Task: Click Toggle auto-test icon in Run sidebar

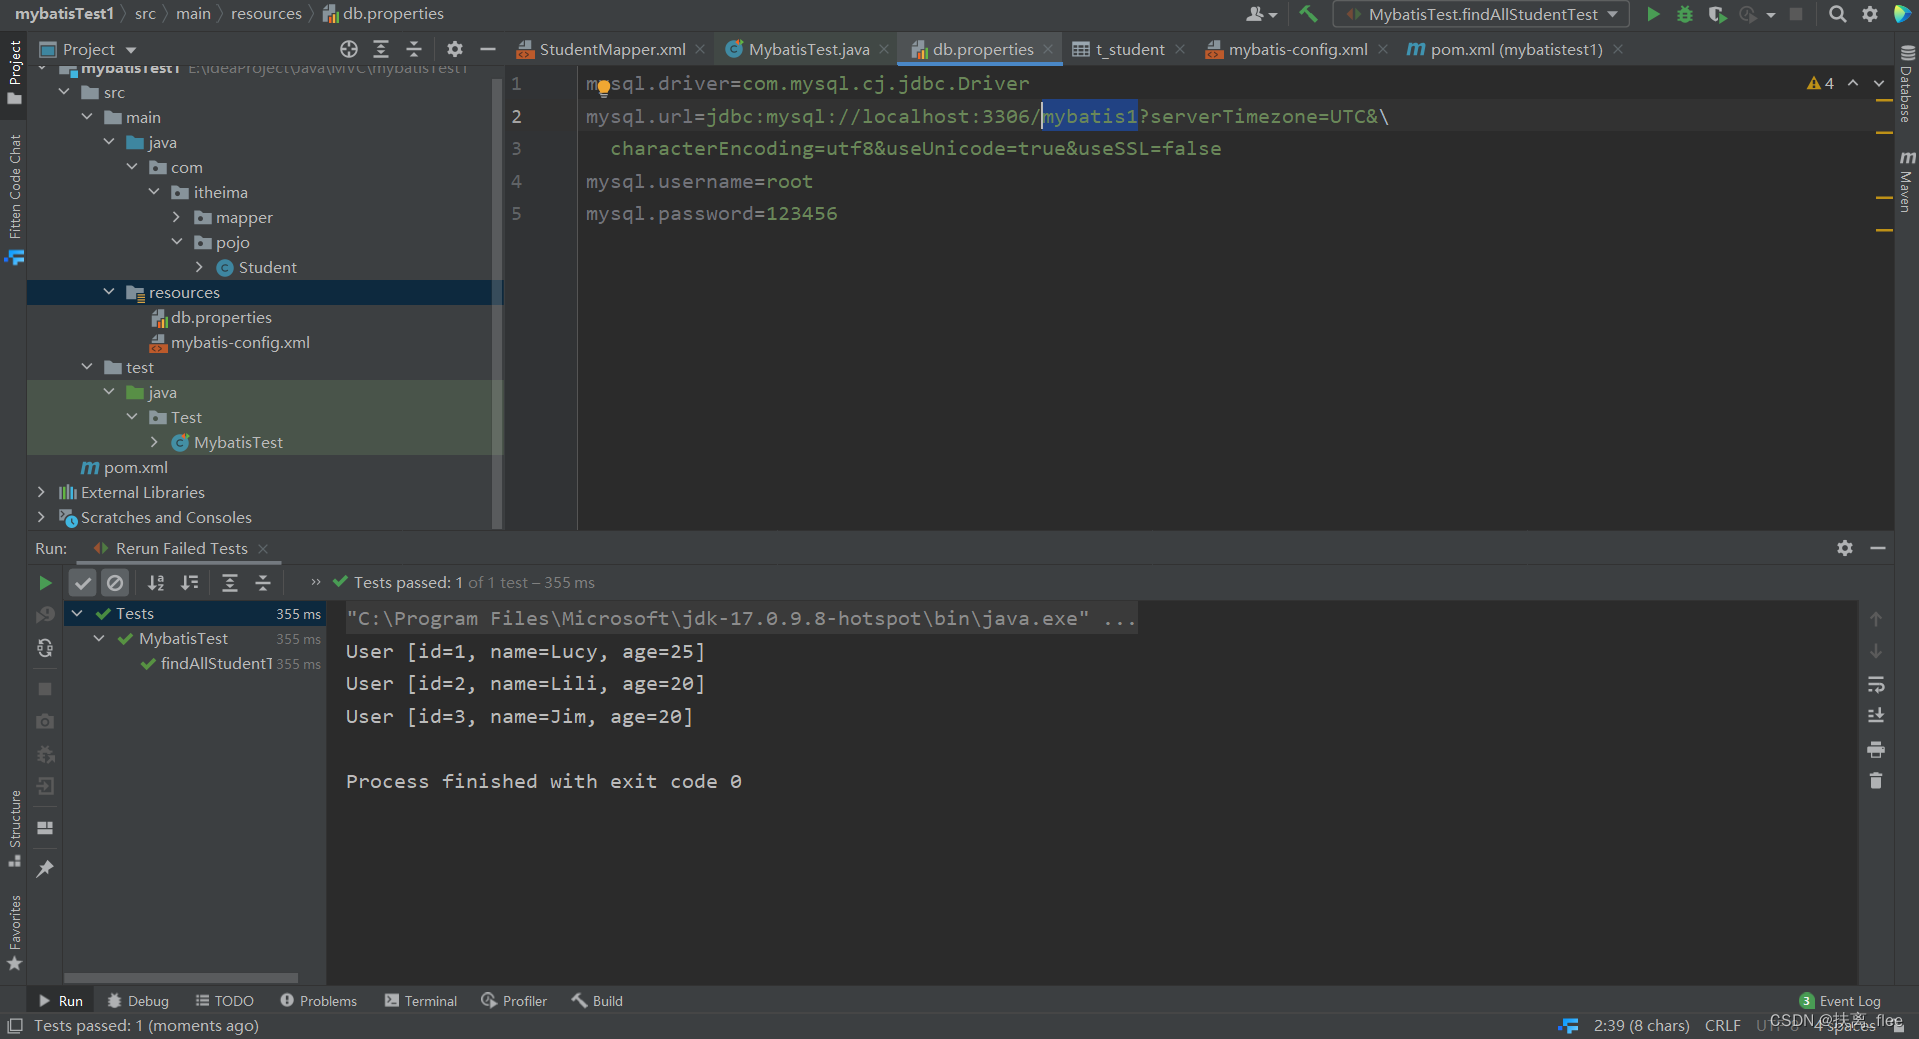Action: [45, 648]
